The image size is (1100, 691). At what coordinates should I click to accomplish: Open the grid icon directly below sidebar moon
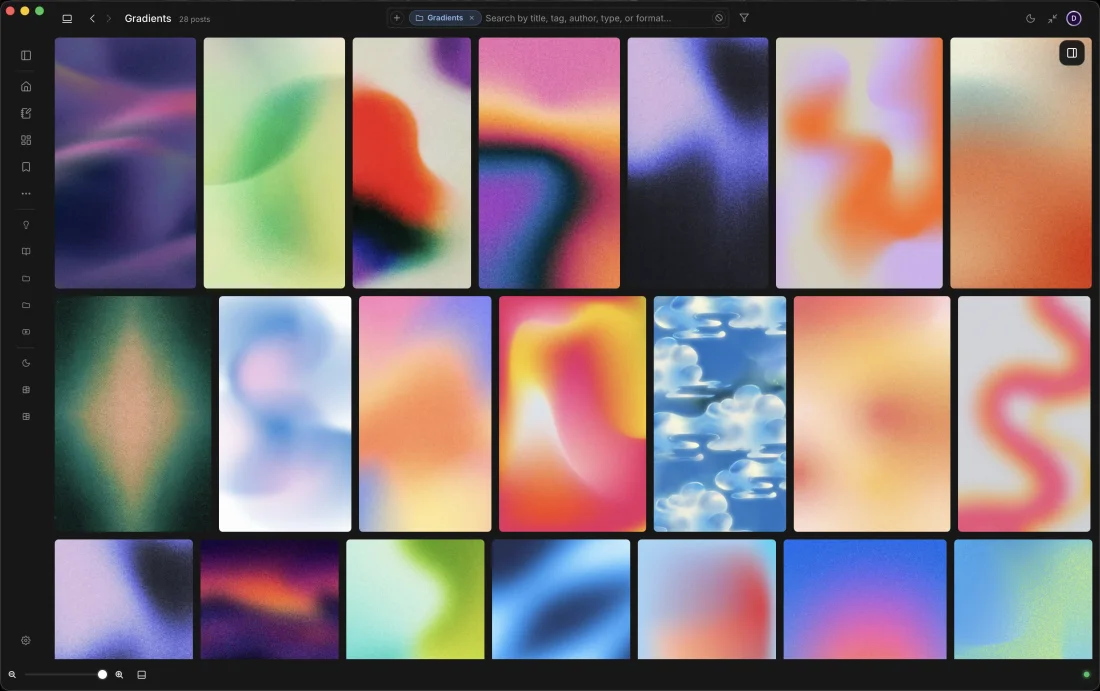(x=26, y=389)
